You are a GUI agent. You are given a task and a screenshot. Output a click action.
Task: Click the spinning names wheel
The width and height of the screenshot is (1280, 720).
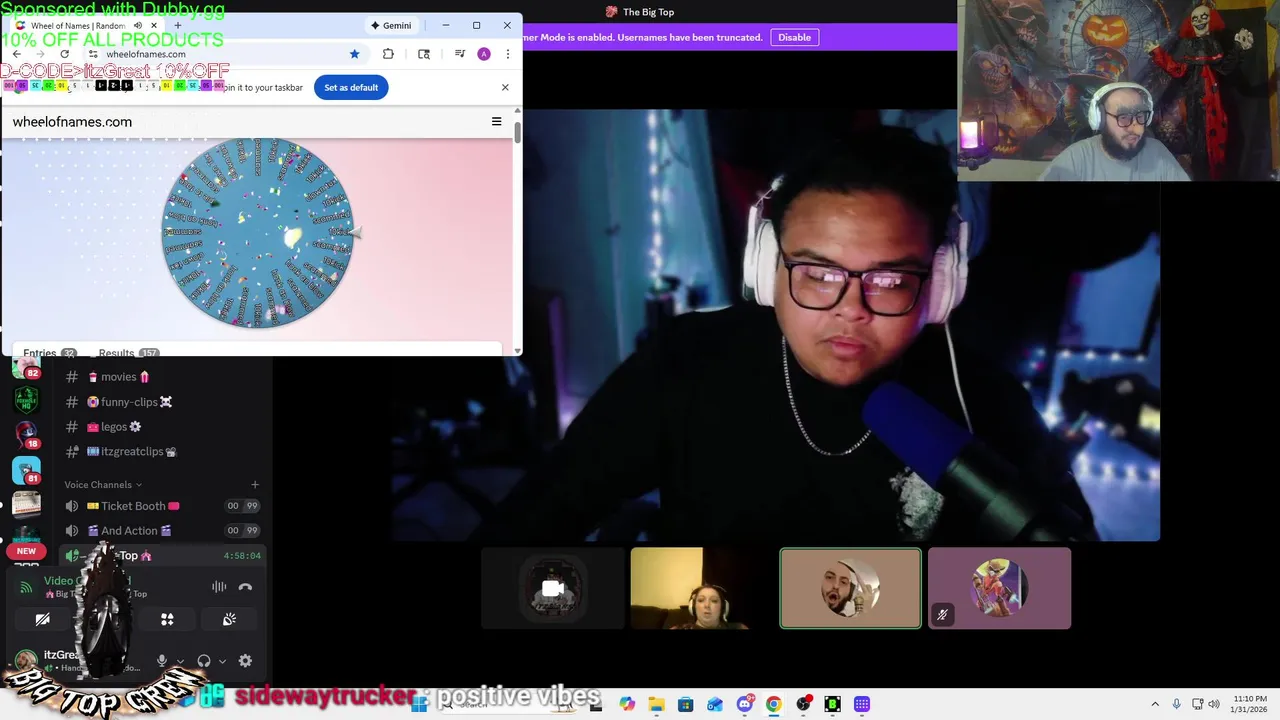tap(258, 232)
